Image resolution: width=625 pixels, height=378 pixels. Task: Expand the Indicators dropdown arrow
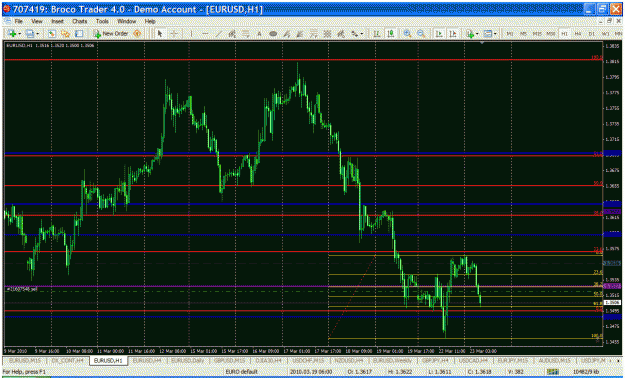[x=477, y=34]
